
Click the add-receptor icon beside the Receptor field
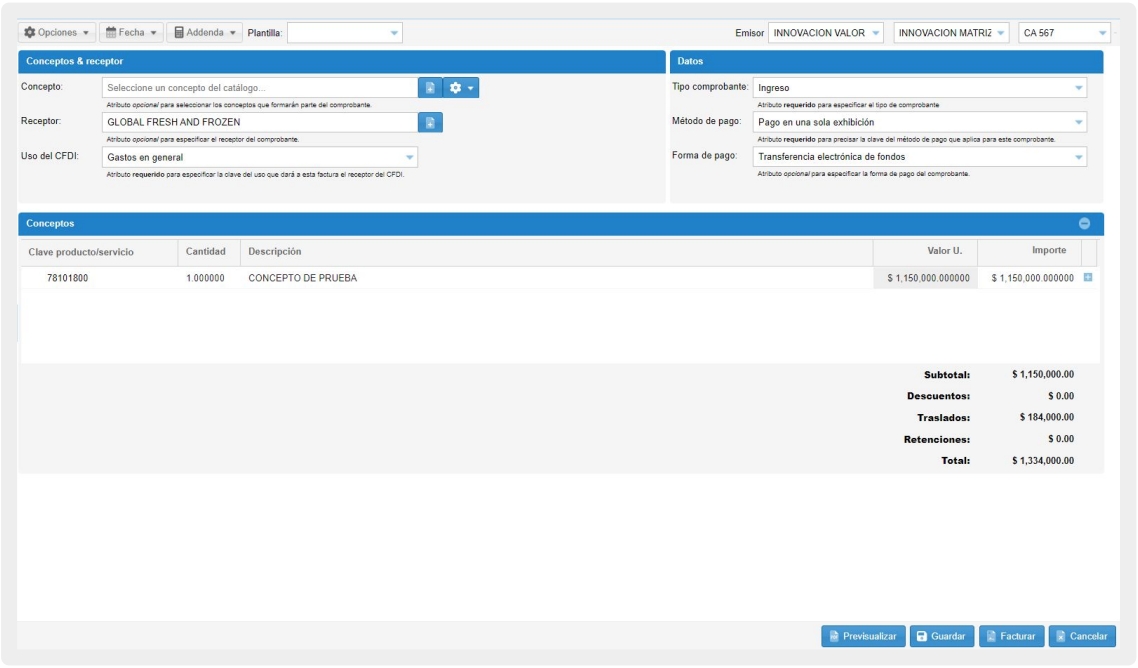click(430, 122)
